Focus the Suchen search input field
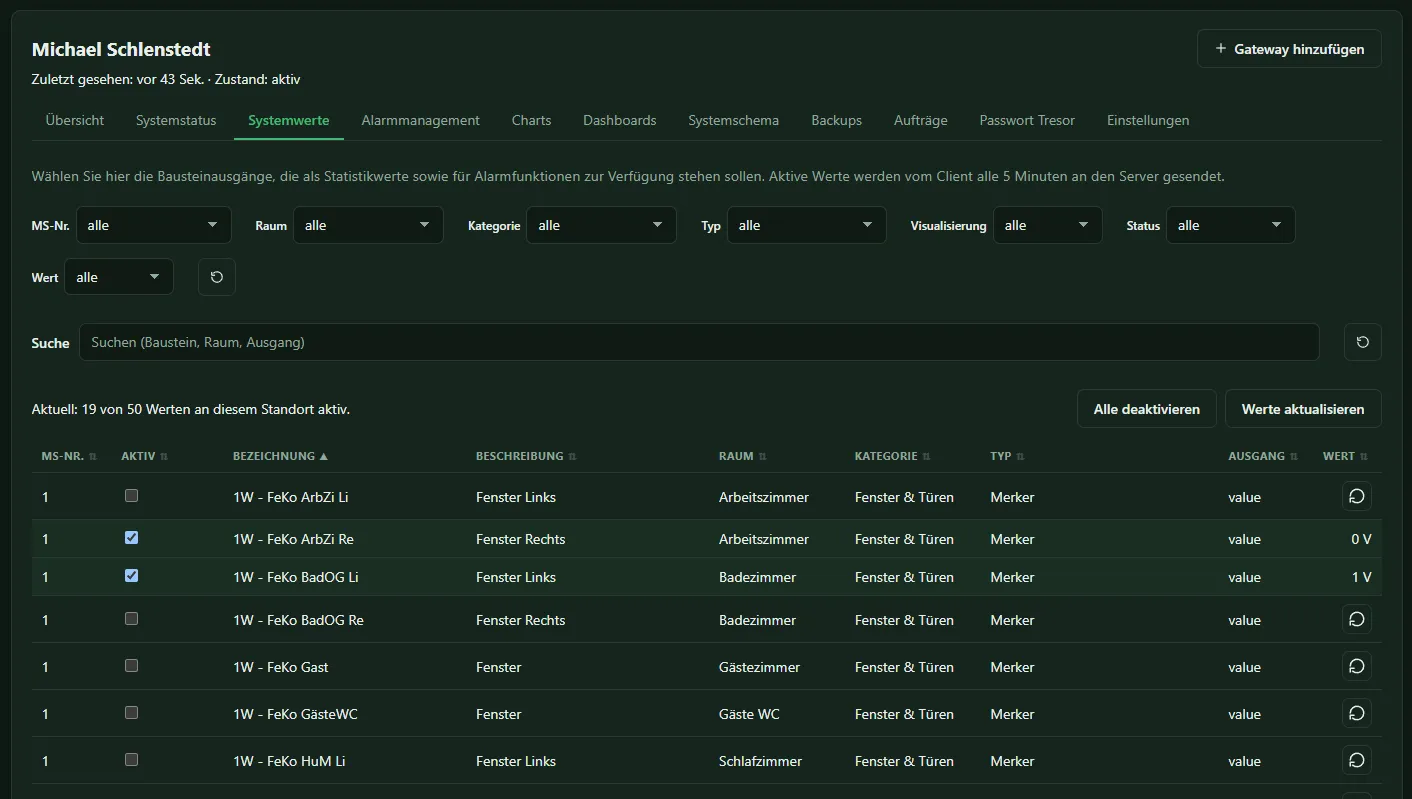The image size is (1412, 799). [699, 342]
